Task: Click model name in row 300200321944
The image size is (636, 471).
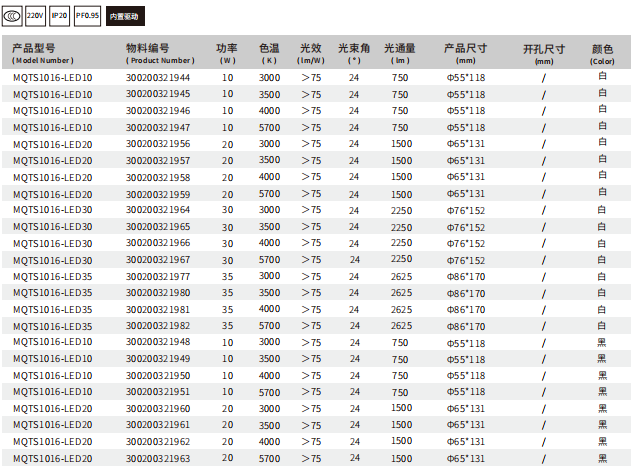Action: tap(53, 77)
